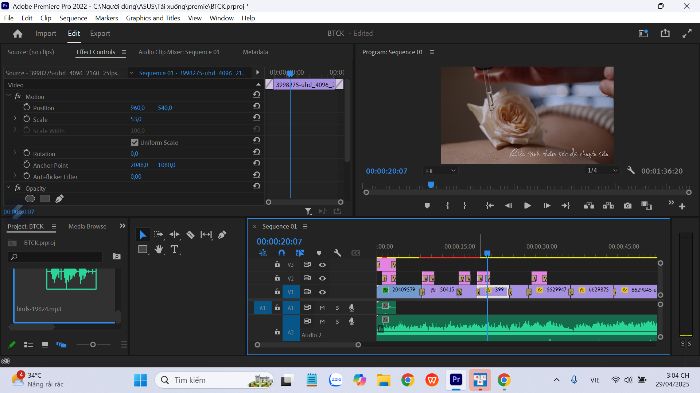Open the Clip menu

coord(46,18)
